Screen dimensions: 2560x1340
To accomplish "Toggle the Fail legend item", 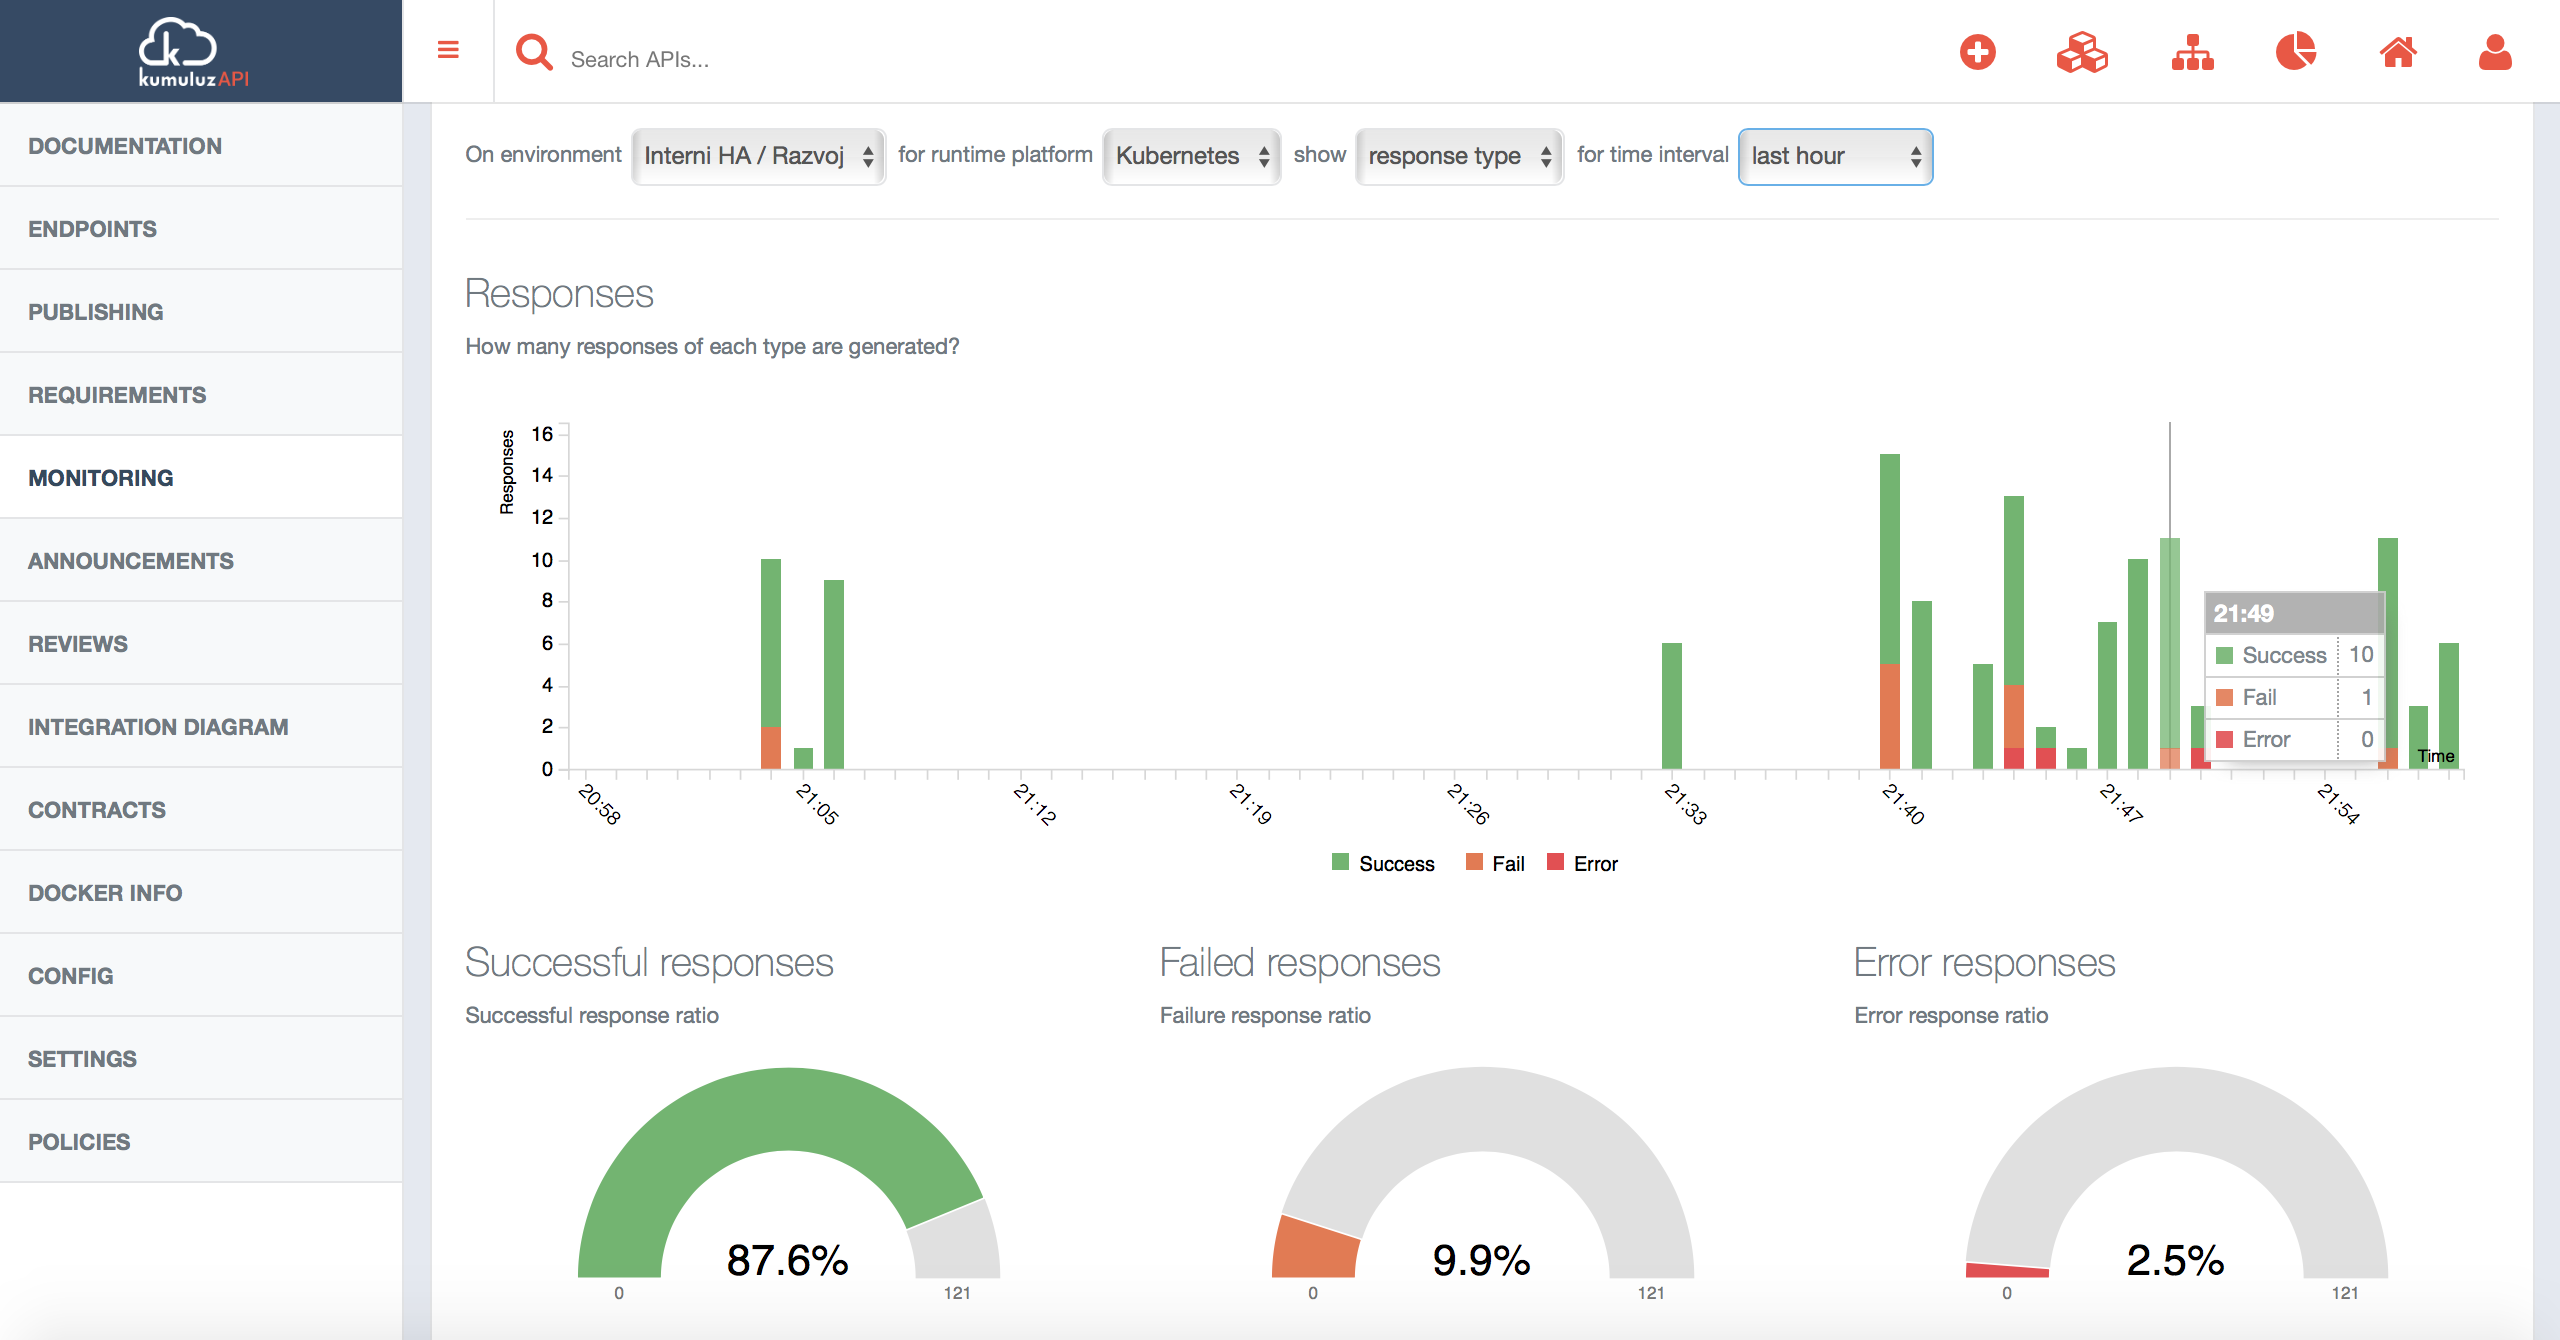I will pos(1496,863).
